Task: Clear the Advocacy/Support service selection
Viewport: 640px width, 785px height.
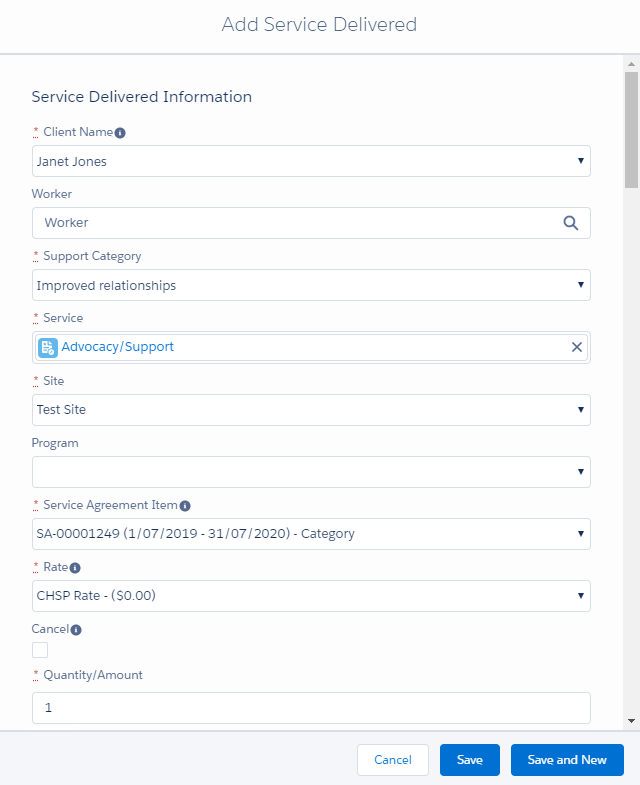Action: coord(576,347)
